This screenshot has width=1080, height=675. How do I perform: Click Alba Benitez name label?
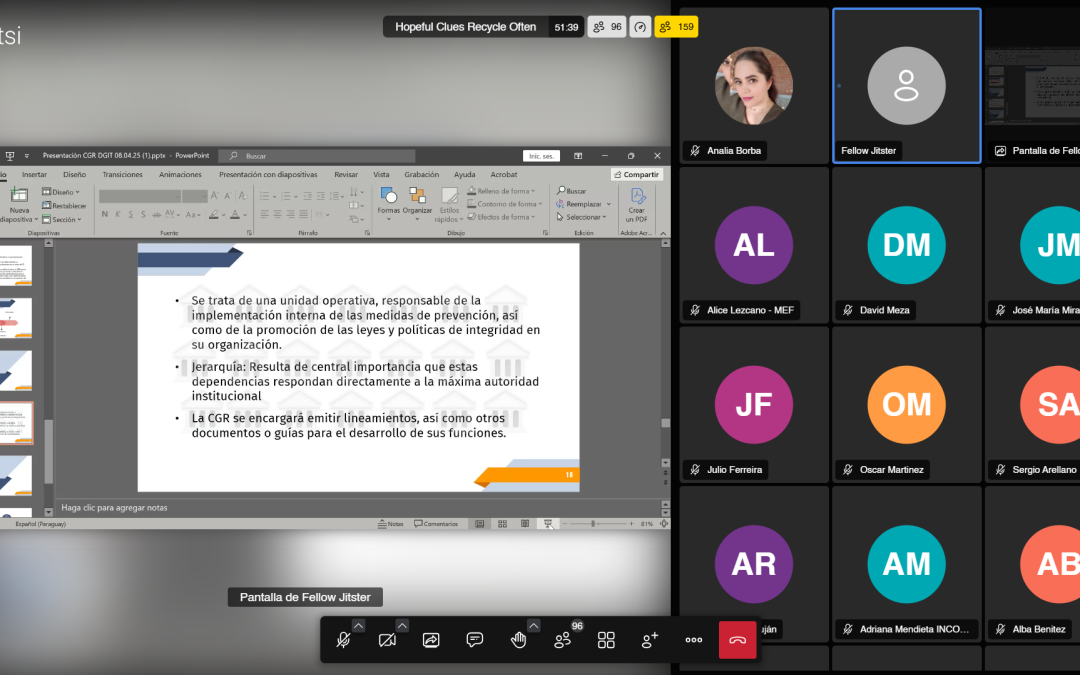[1039, 629]
